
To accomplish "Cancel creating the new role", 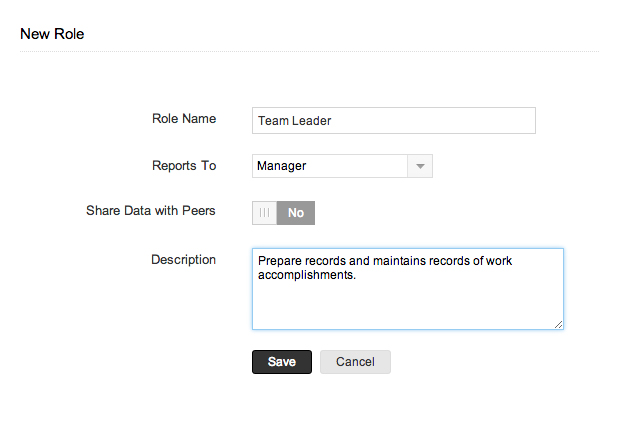I will (x=355, y=362).
